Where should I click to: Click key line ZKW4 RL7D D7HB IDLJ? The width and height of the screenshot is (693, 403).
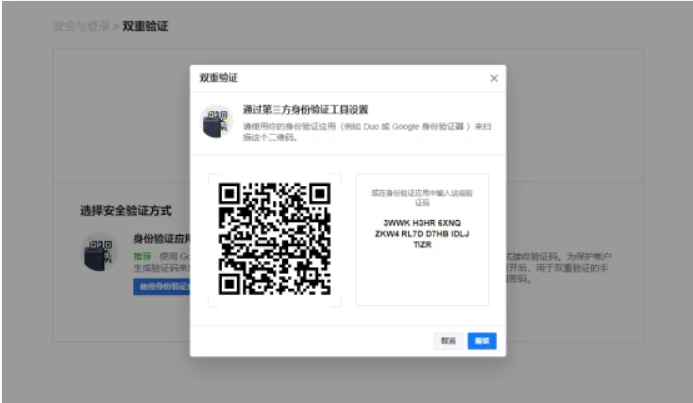coord(422,234)
